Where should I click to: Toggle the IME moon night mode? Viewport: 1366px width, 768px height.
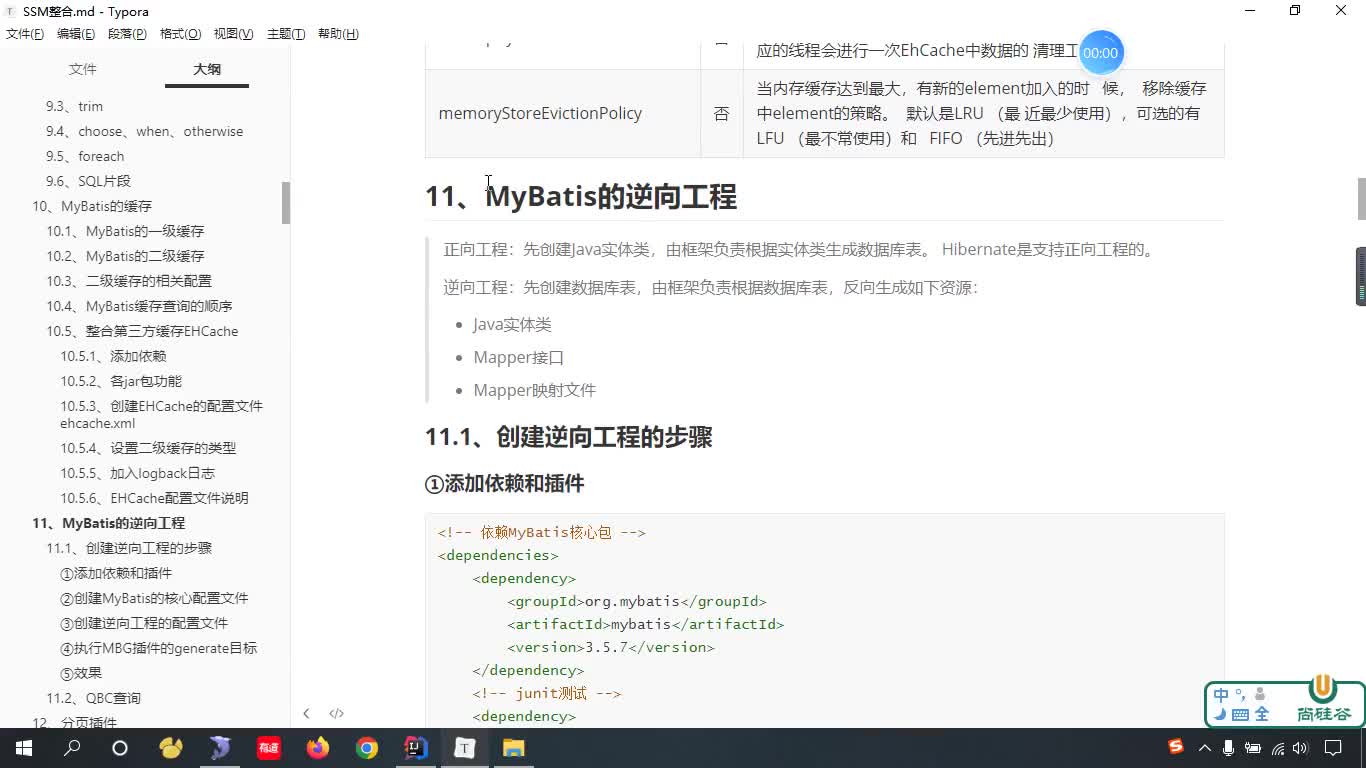click(1221, 715)
